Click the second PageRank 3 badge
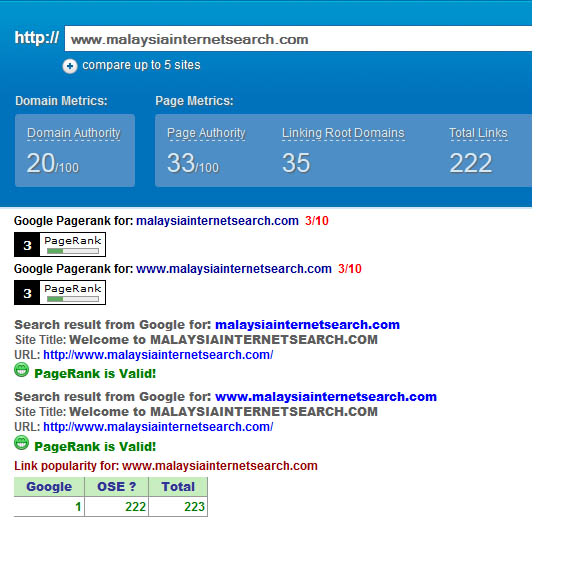The width and height of the screenshot is (583, 566). click(60, 293)
